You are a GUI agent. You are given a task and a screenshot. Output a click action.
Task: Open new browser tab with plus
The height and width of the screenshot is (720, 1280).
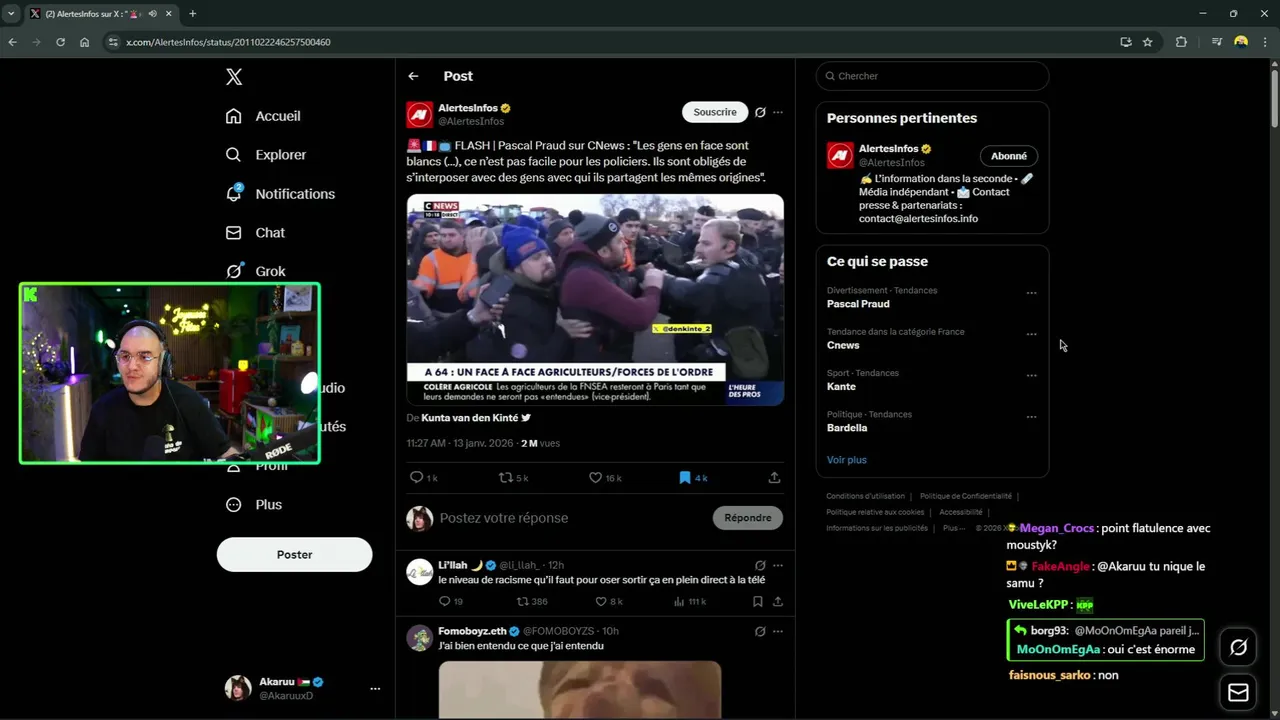click(x=193, y=14)
